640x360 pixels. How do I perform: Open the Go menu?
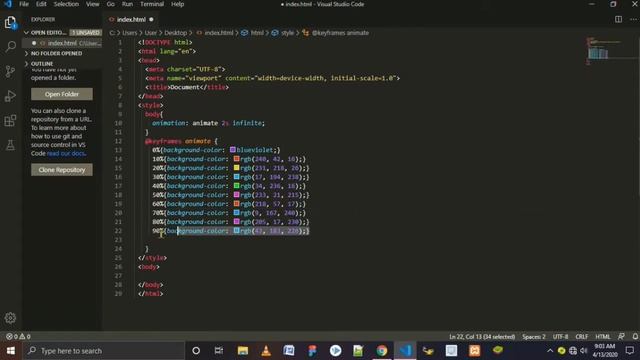110,4
